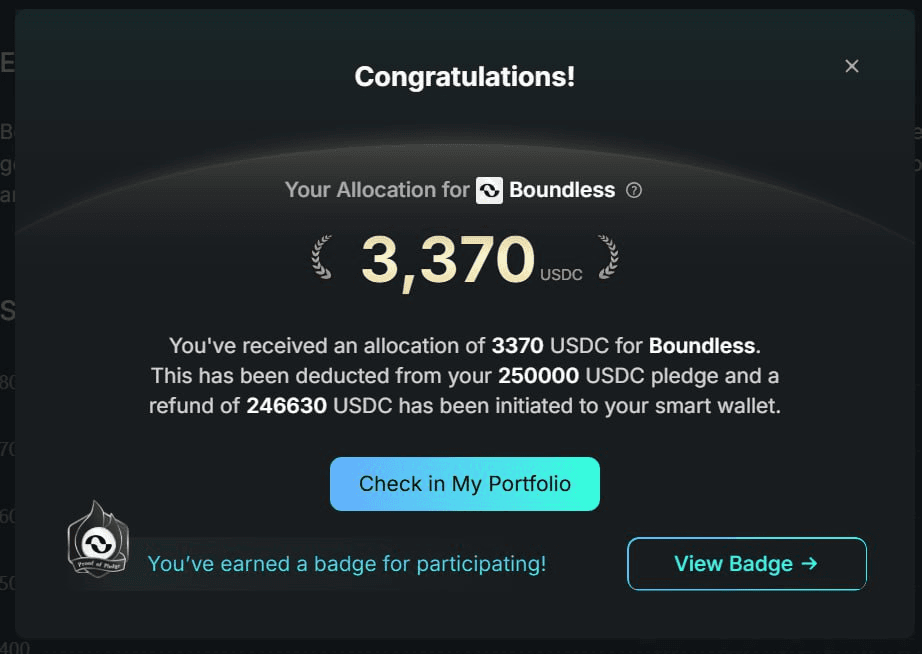Click the bold 246630 refund figure
The image size is (922, 654).
pyautogui.click(x=286, y=406)
